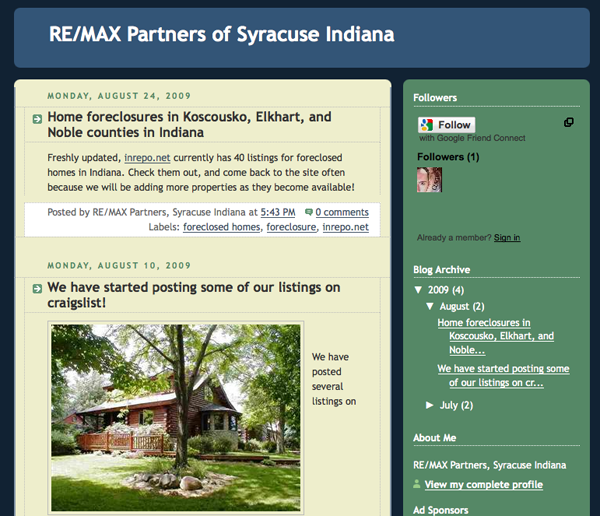Viewport: 600px width, 516px height.
Task: Click the Sign in link
Action: coord(506,237)
